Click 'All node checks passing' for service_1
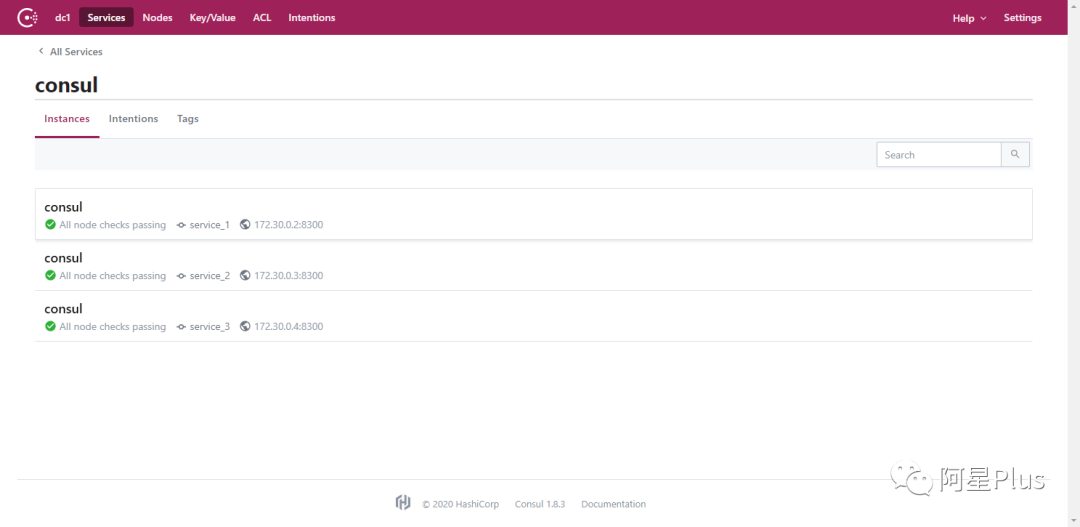Viewport: 1080px width, 527px height. [112, 225]
